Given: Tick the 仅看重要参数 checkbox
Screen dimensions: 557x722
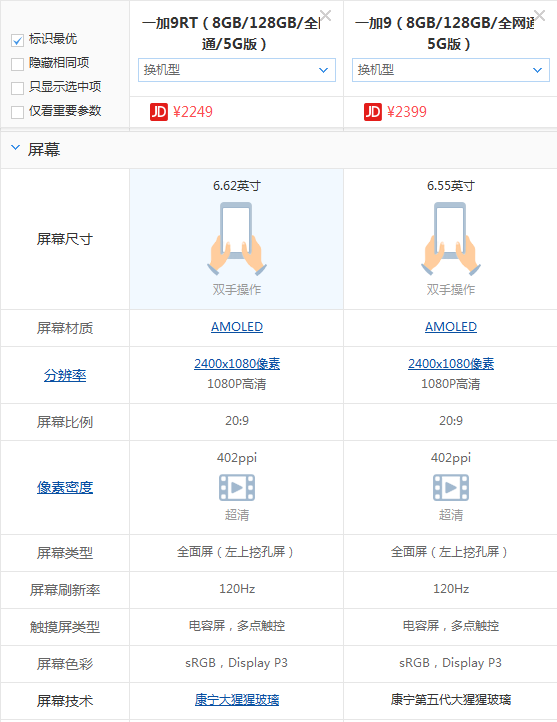Looking at the screenshot, I should pyautogui.click(x=17, y=112).
